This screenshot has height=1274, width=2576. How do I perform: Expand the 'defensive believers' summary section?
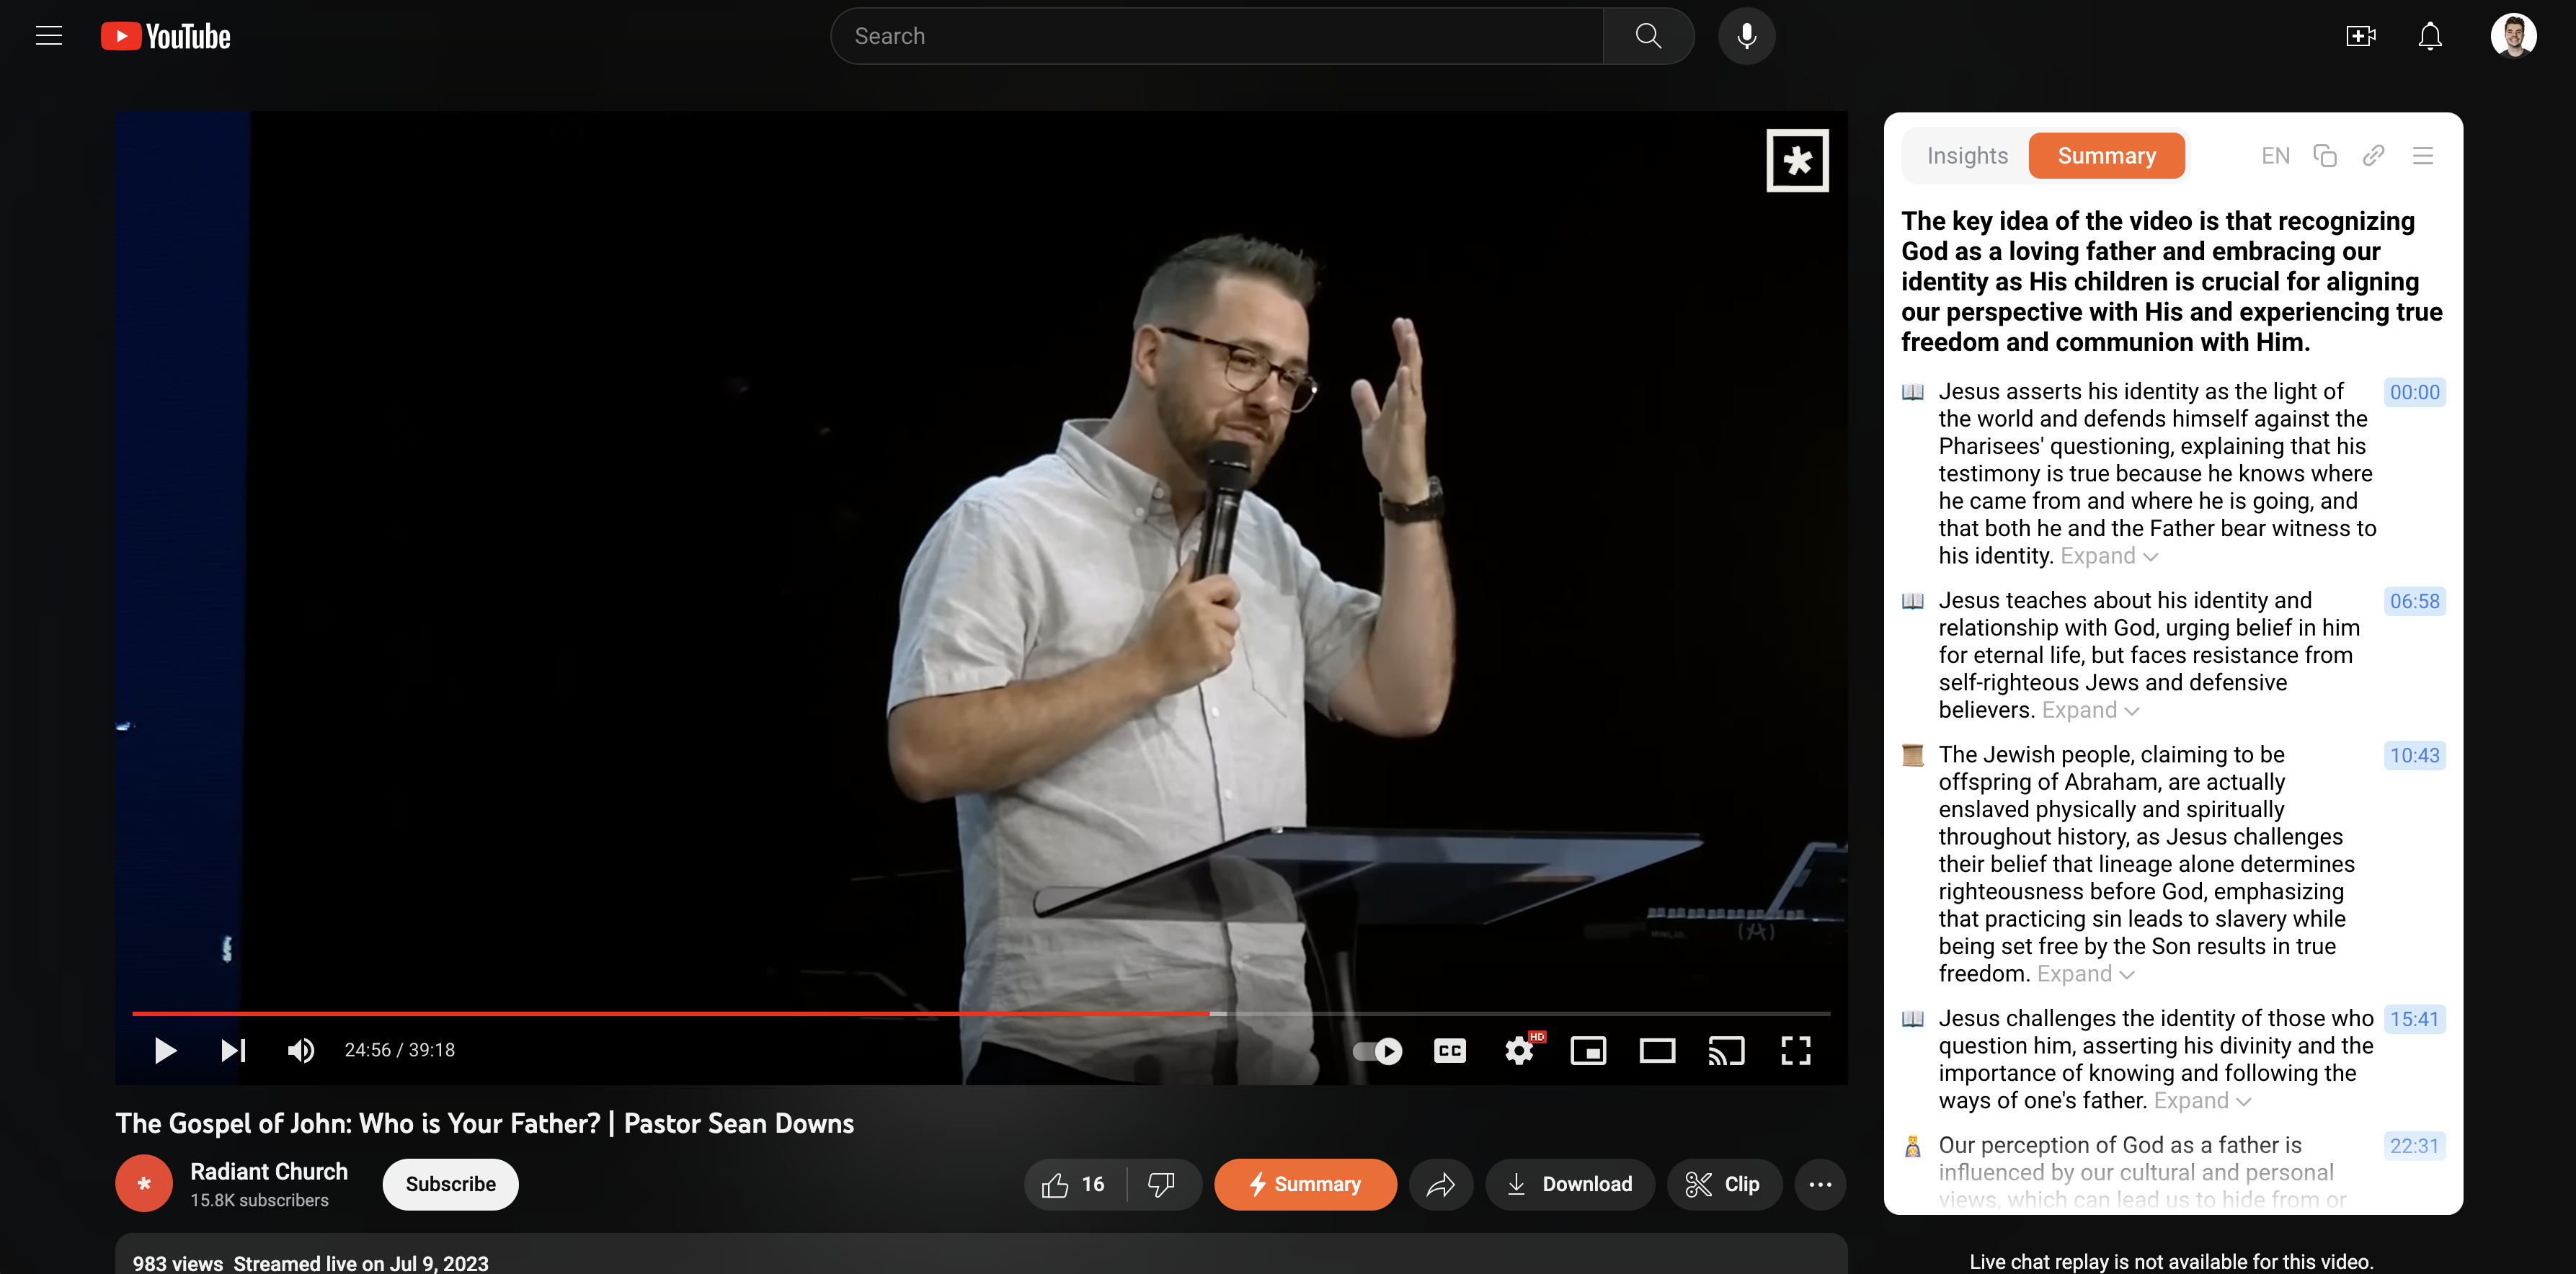pos(2090,710)
